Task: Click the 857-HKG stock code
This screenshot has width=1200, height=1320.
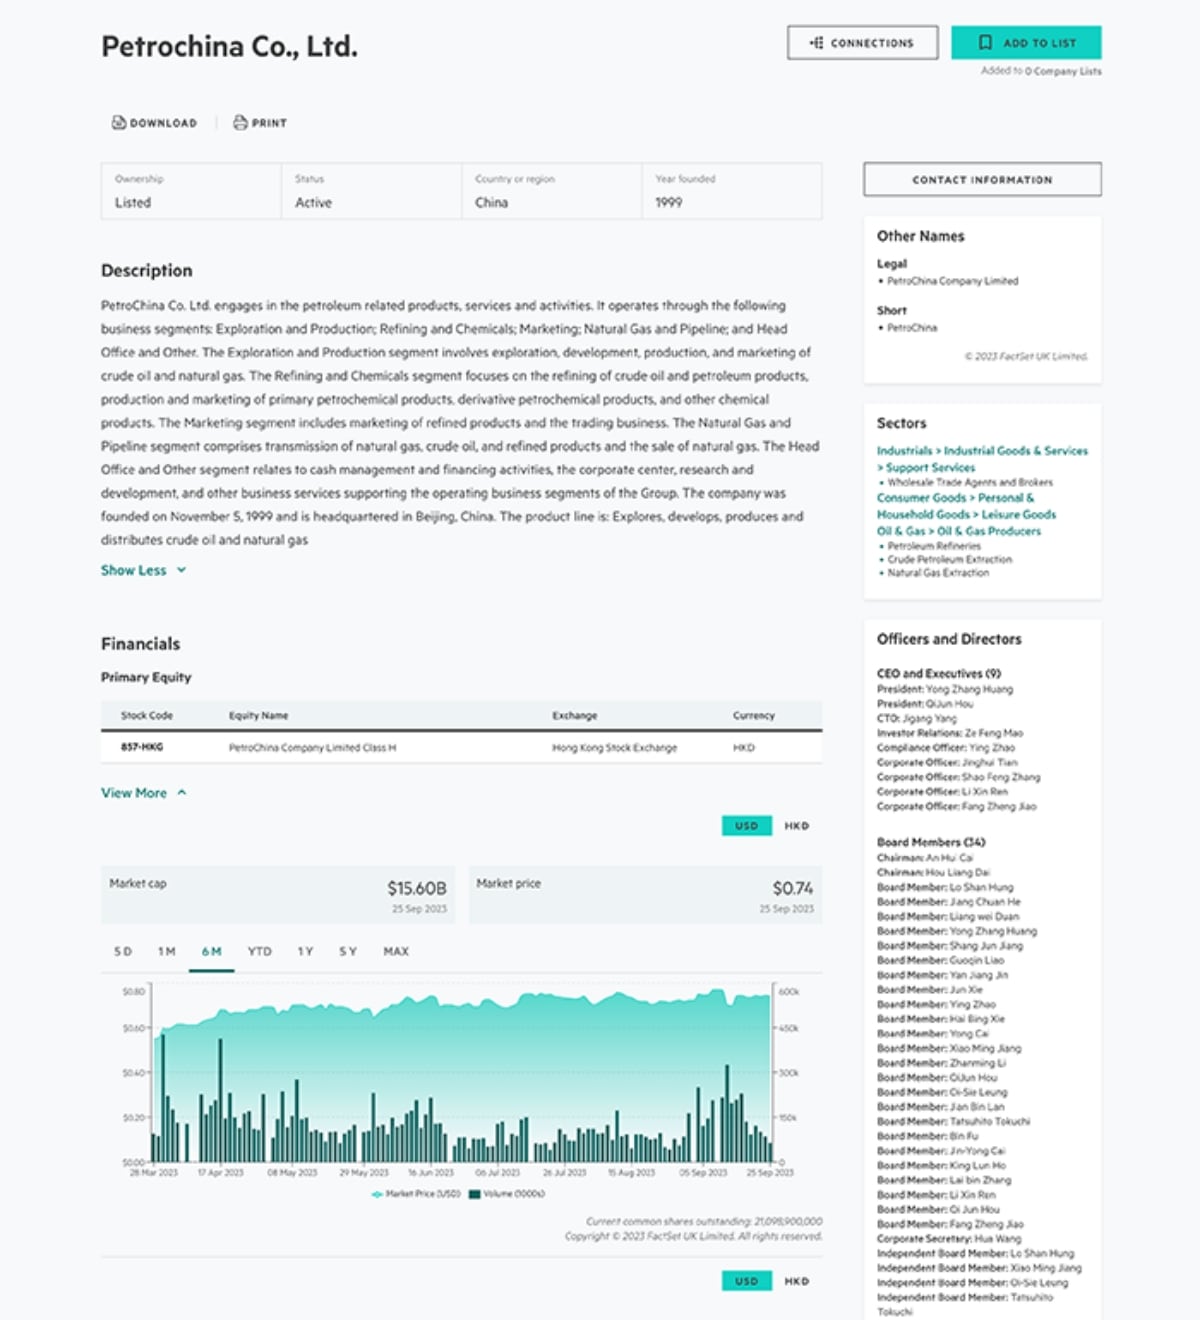Action: click(142, 748)
